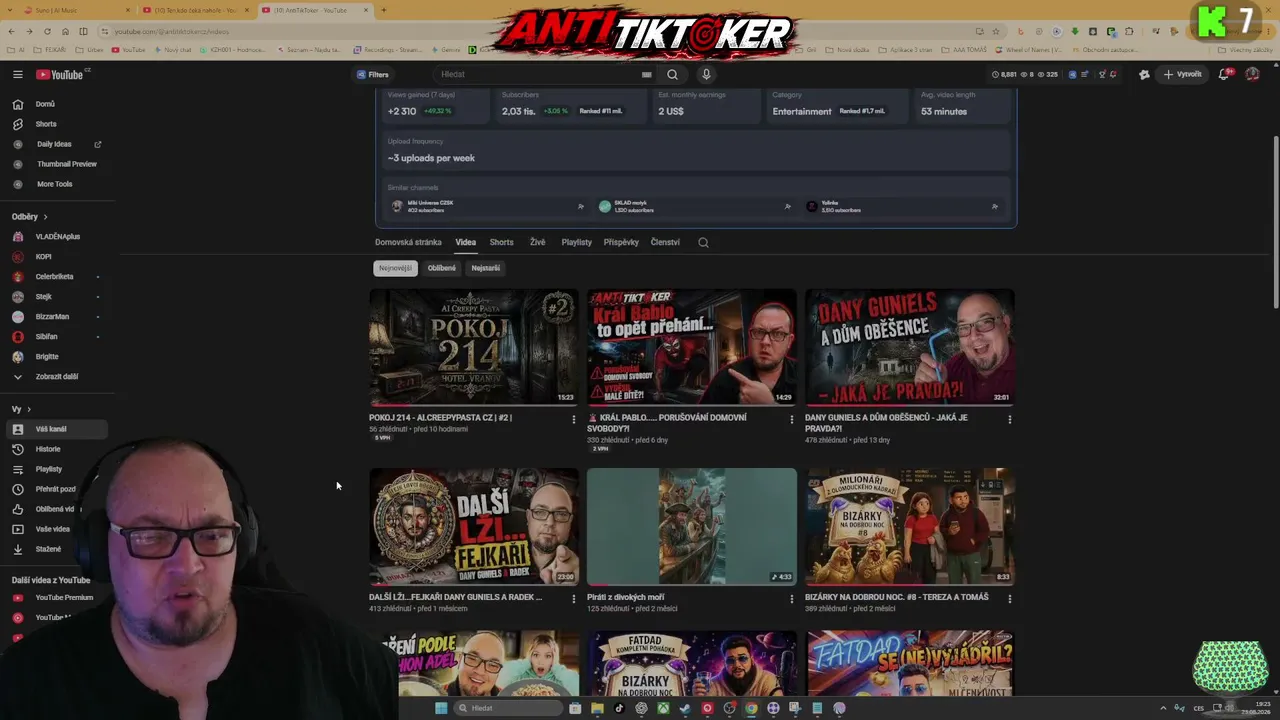
Task: Search within the channel using the magnifier
Action: pyautogui.click(x=703, y=242)
